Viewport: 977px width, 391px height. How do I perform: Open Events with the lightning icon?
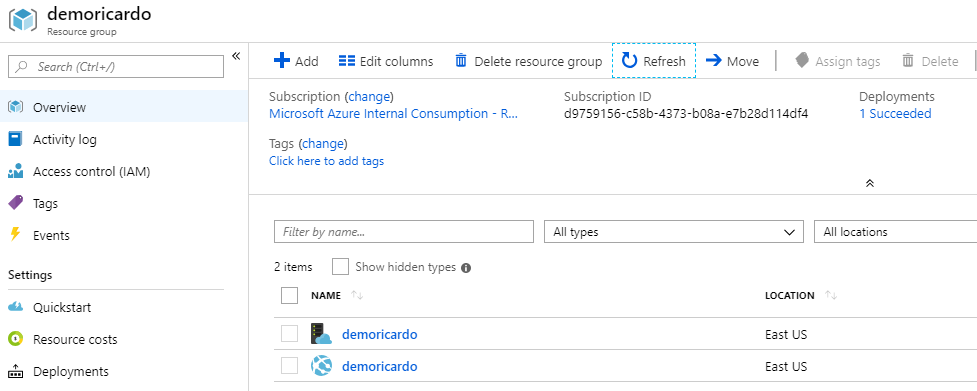point(51,235)
